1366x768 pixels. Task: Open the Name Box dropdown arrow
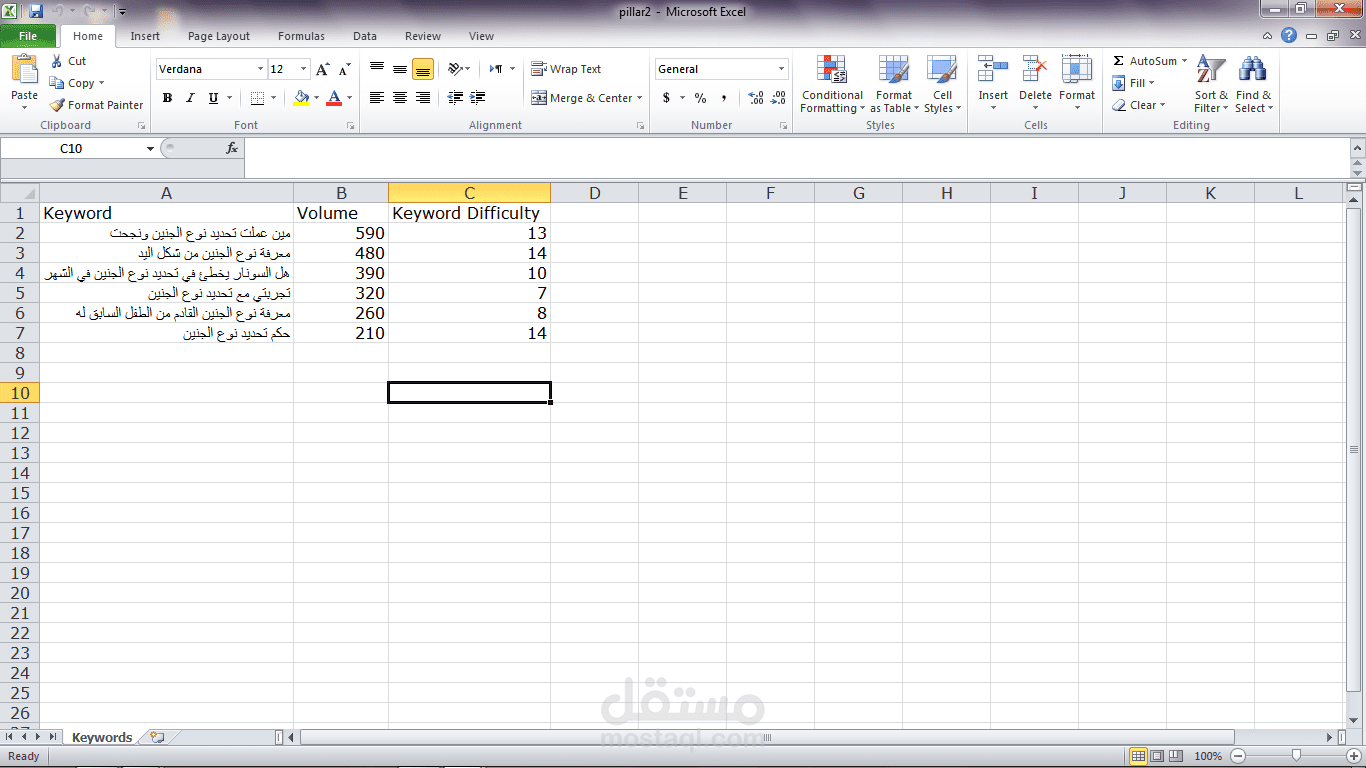(x=150, y=148)
